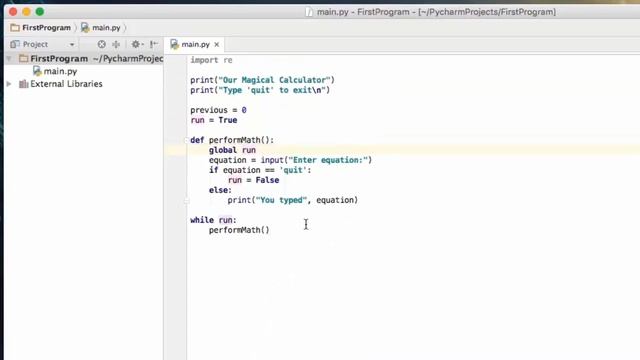Click the 'You typed' print line

click(x=293, y=200)
